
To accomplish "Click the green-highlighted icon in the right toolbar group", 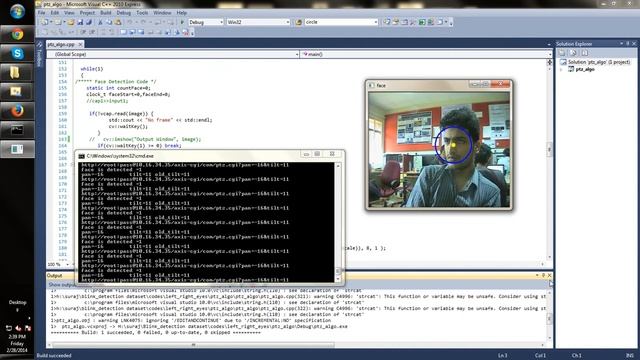I will coord(422,22).
